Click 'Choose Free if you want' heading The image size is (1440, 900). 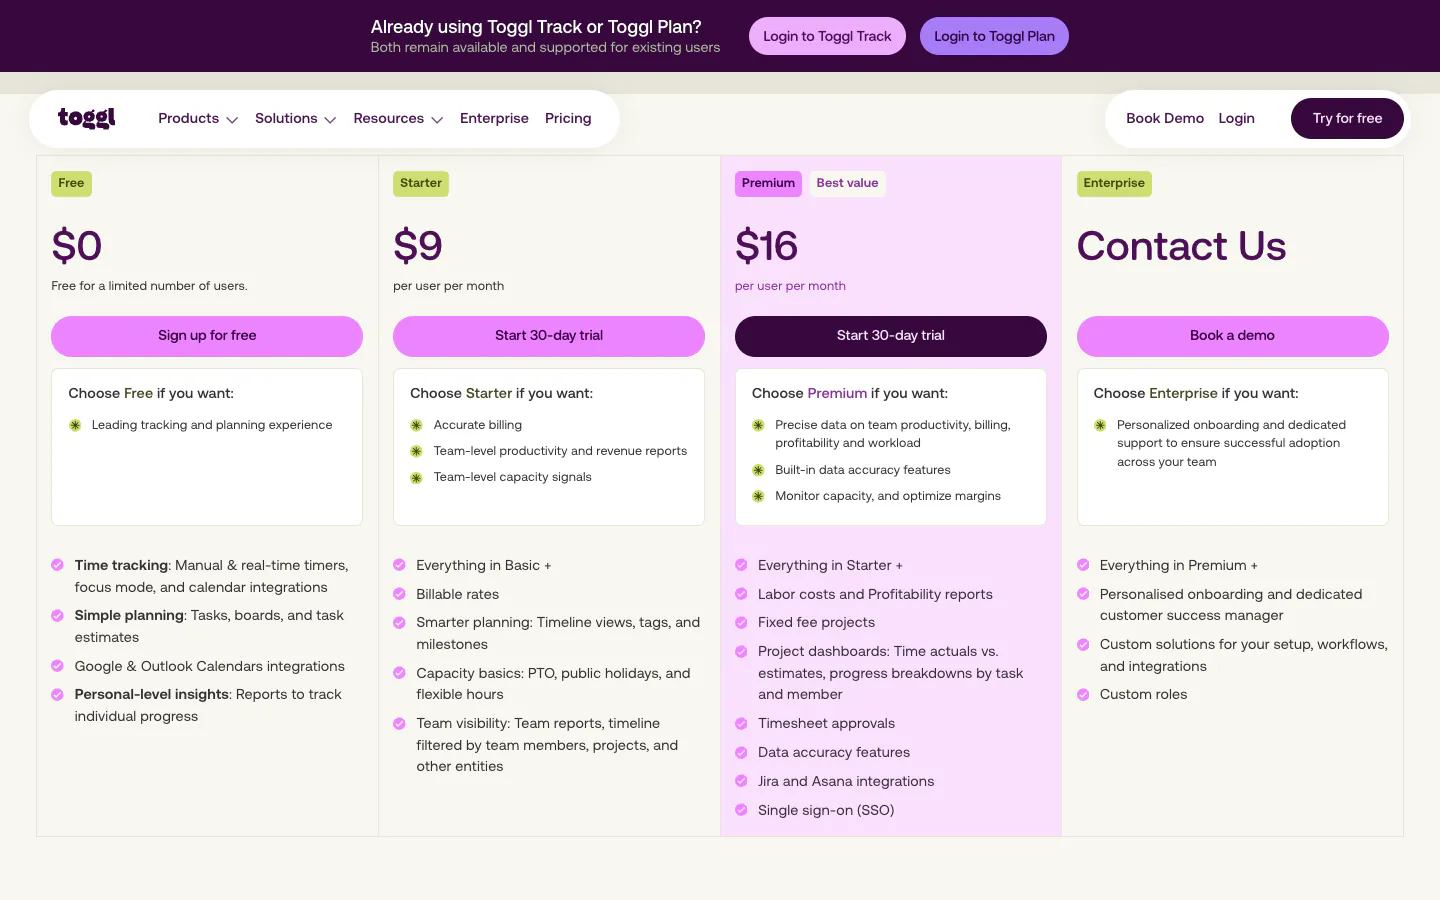(151, 393)
